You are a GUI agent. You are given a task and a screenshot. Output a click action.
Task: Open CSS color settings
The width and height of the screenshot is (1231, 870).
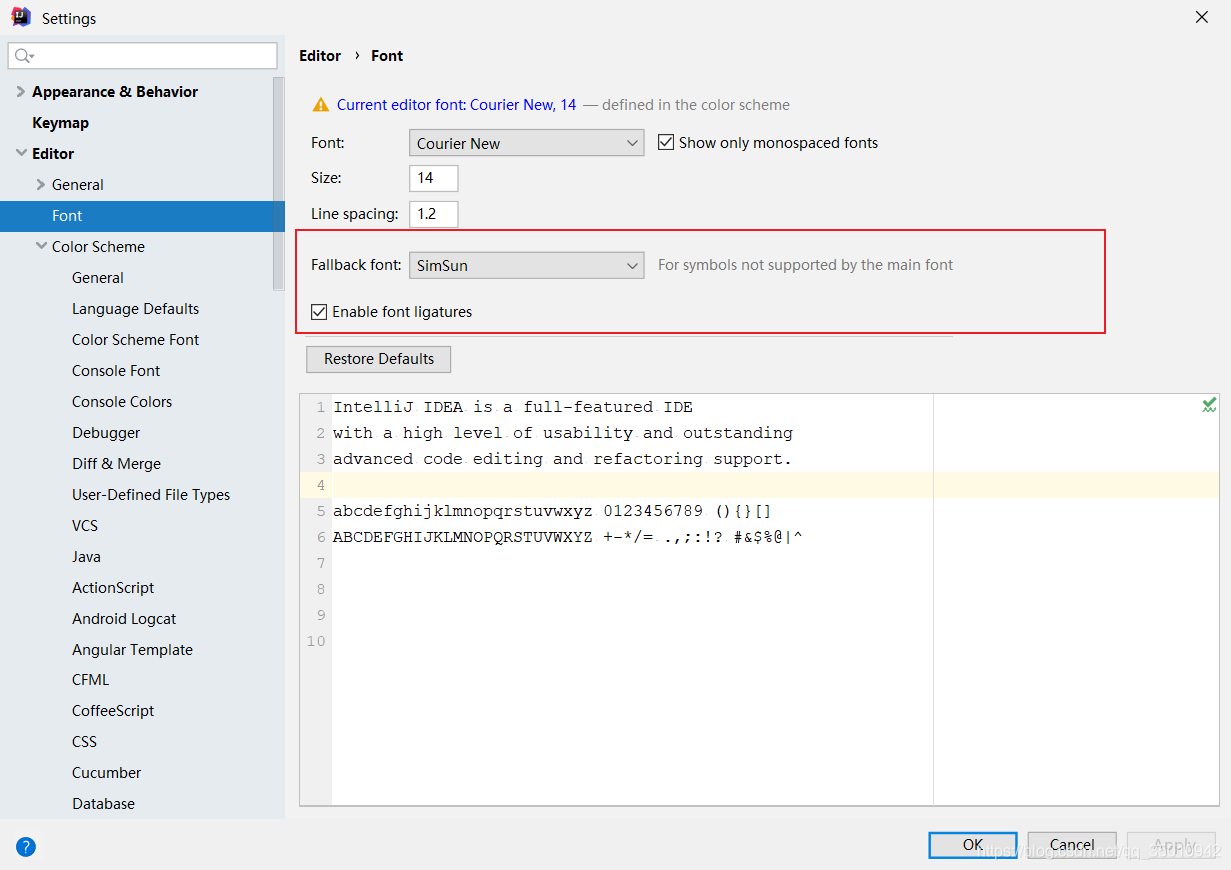[x=84, y=742]
